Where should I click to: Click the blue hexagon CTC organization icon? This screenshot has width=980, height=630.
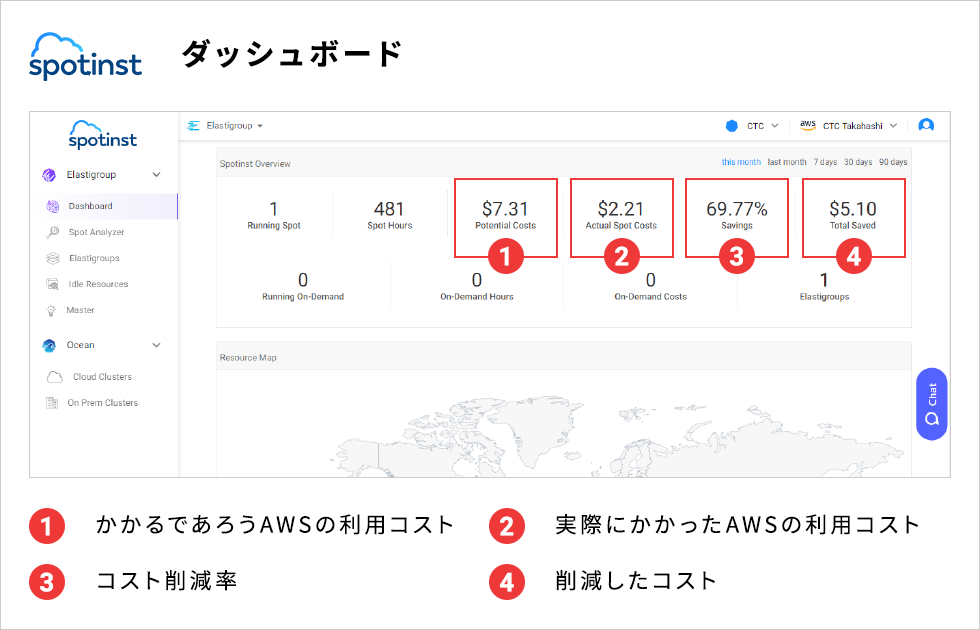pyautogui.click(x=732, y=126)
